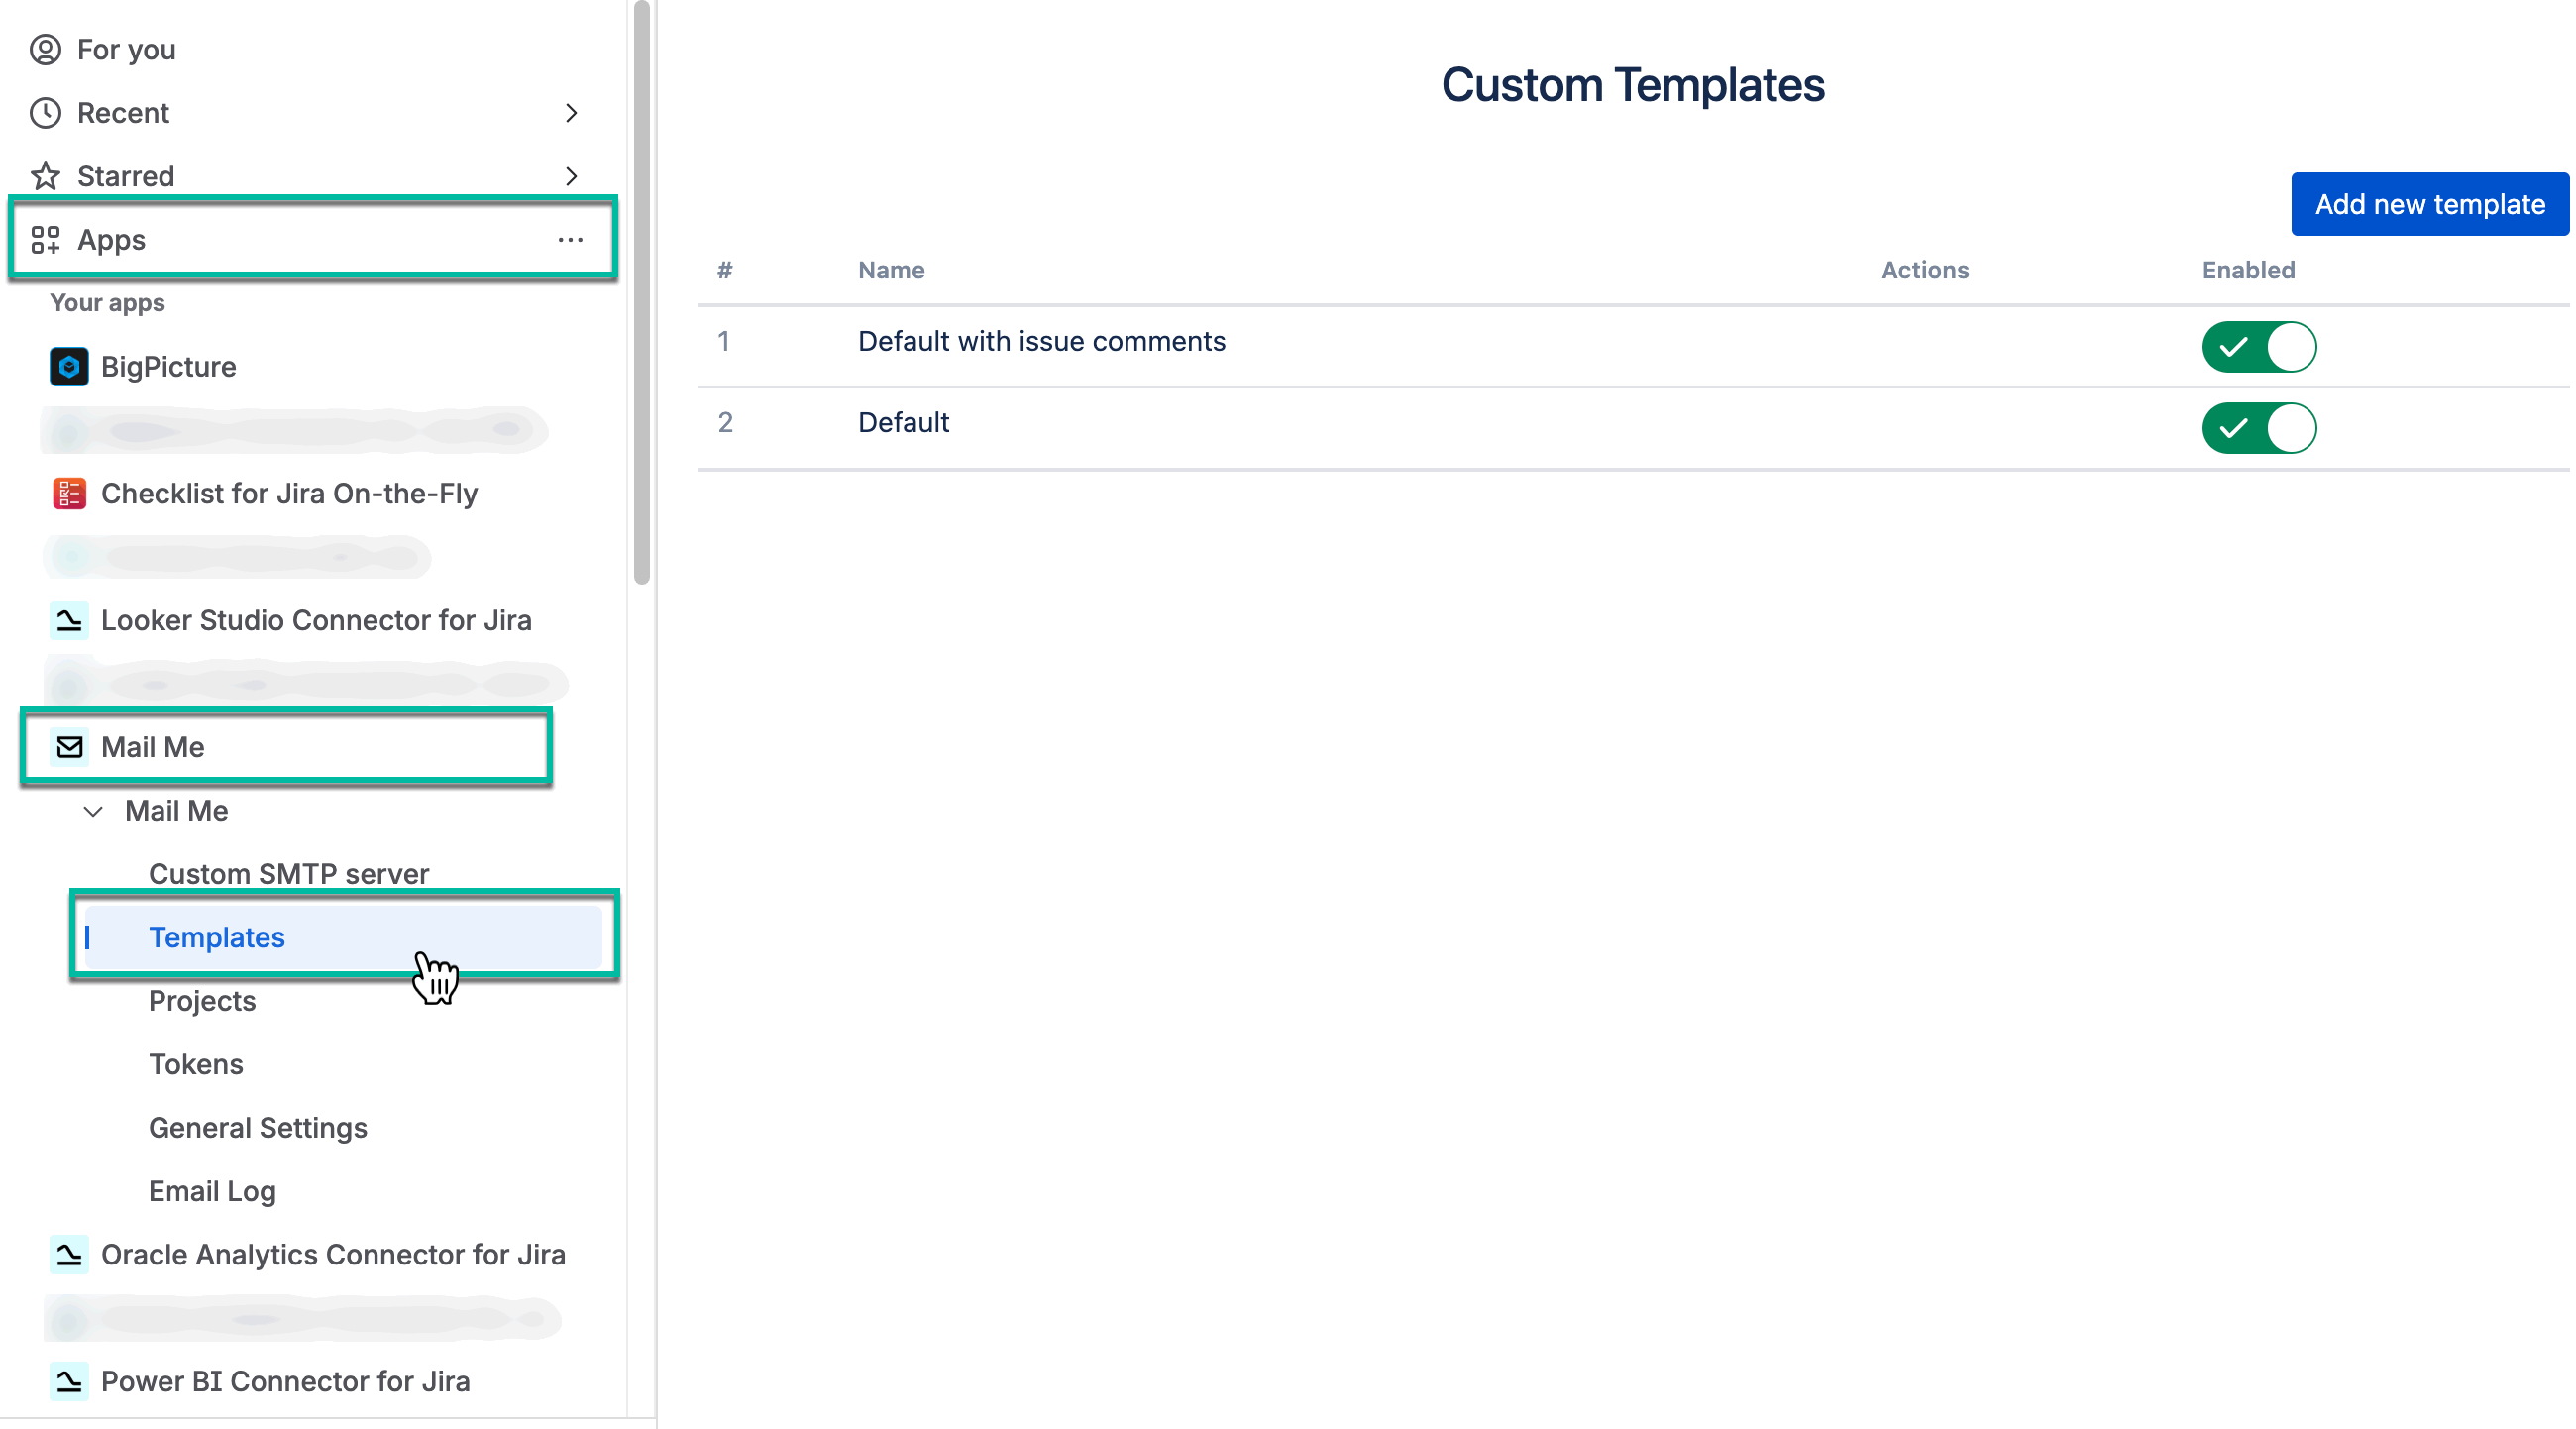Click the BigPicture app icon

69,367
